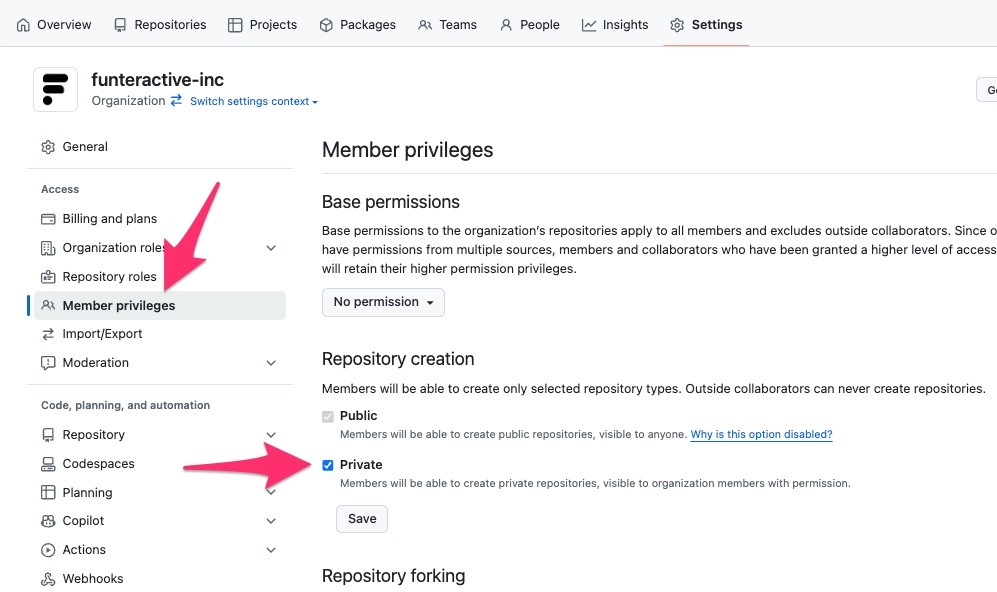Image resolution: width=997 pixels, height=592 pixels.
Task: Click the Repository creation heading
Action: click(x=398, y=359)
